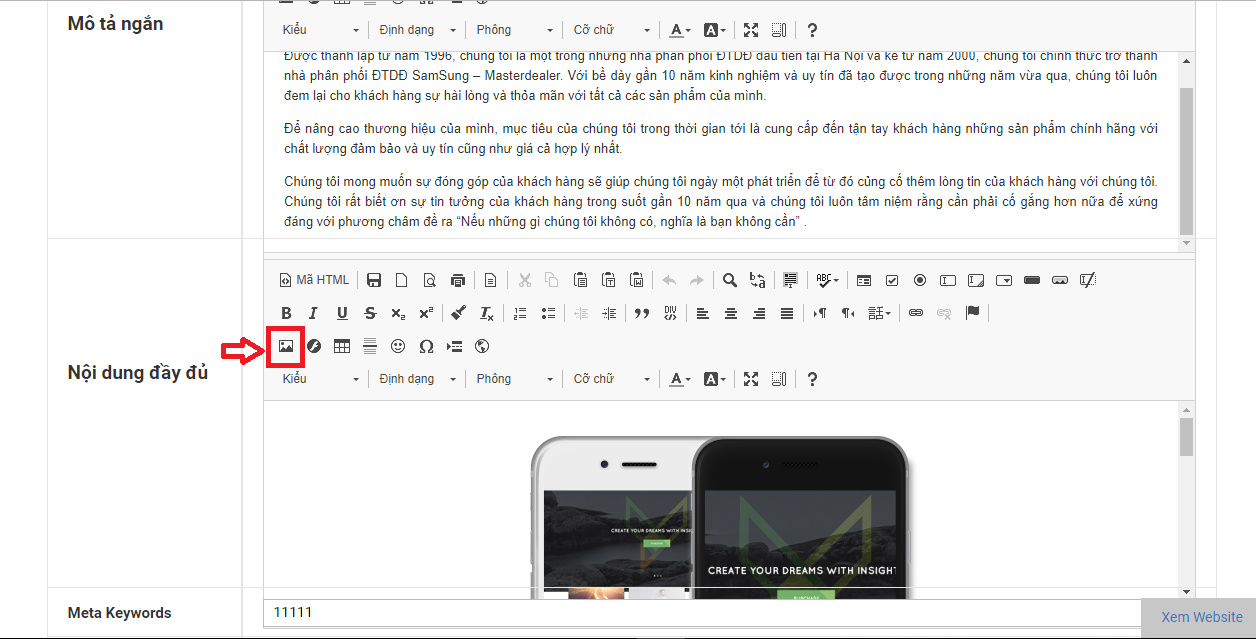Screen dimensions: 1256x639
Task: Insert a checkbox form field
Action: 892,280
